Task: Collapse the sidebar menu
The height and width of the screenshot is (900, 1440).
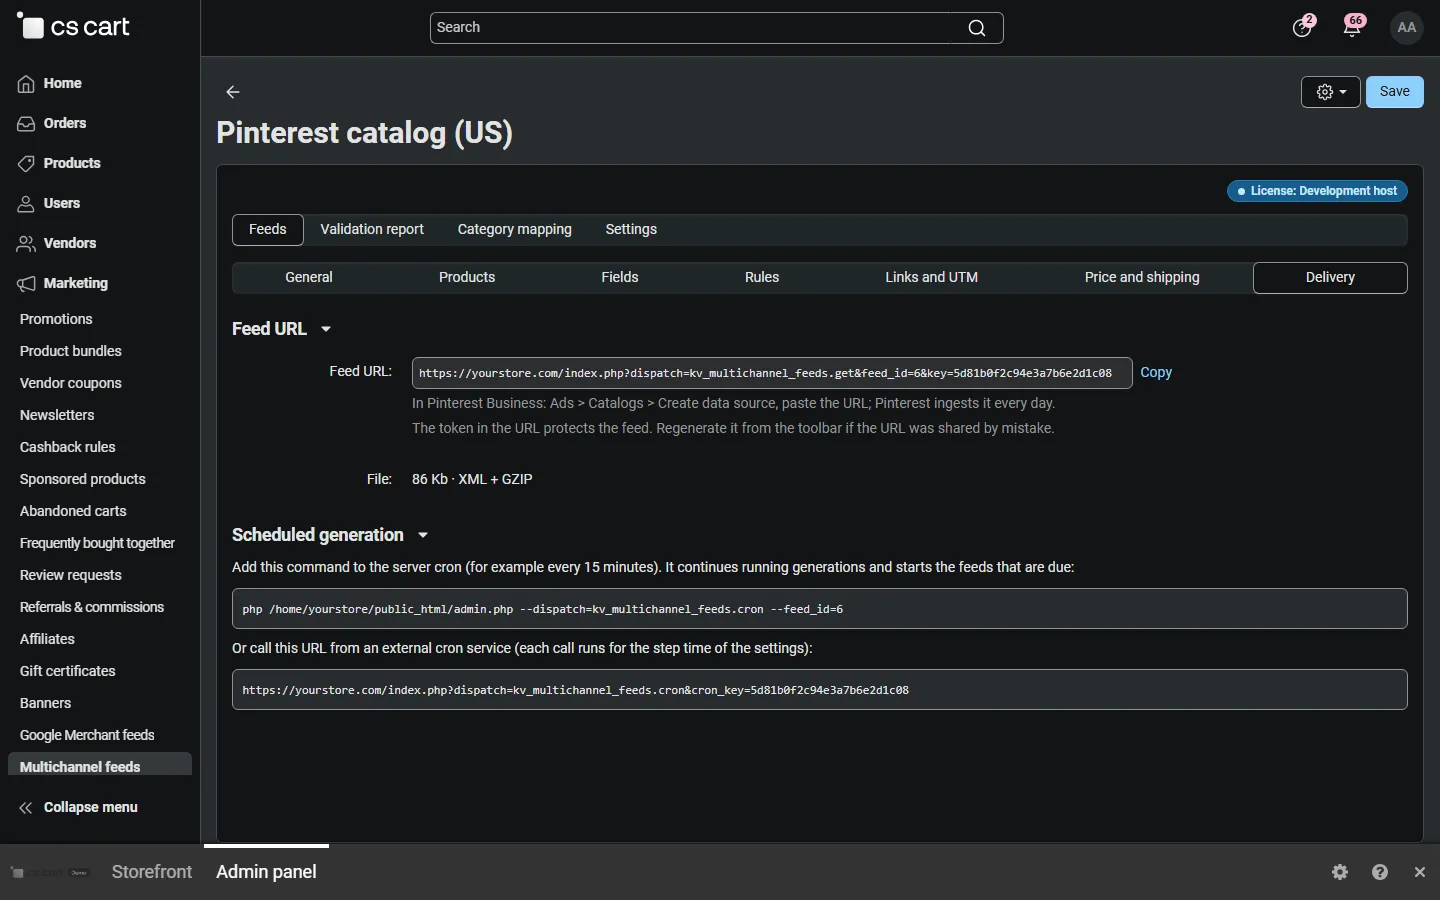Action: [x=78, y=807]
